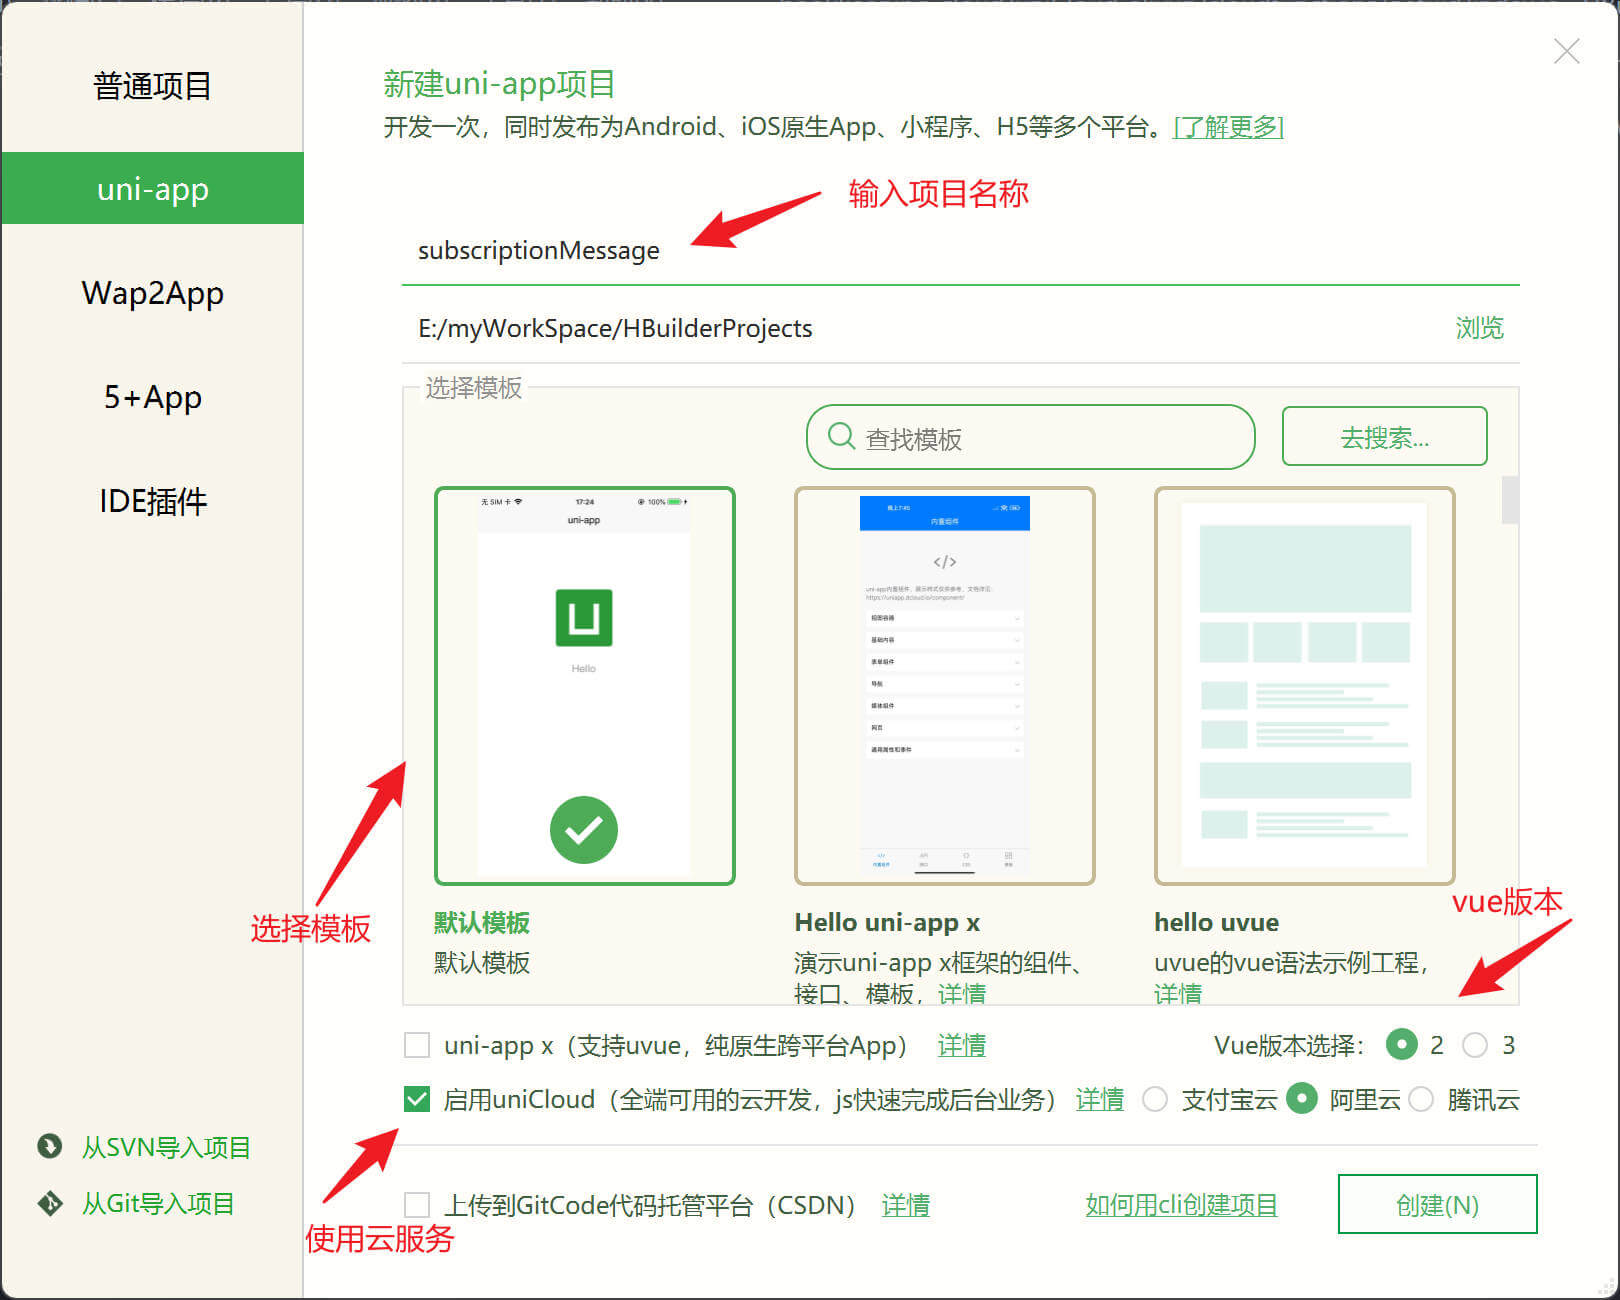Import project via 从SVN导入项目 link

click(166, 1147)
